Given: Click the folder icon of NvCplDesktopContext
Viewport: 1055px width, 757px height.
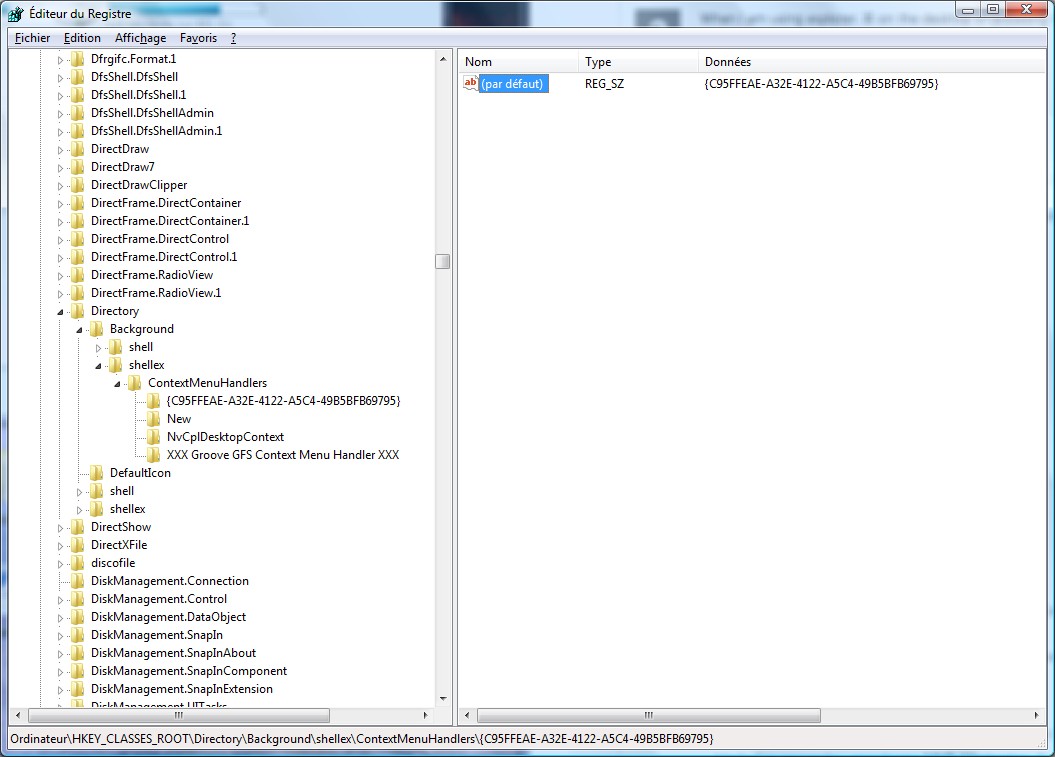Looking at the screenshot, I should point(153,437).
